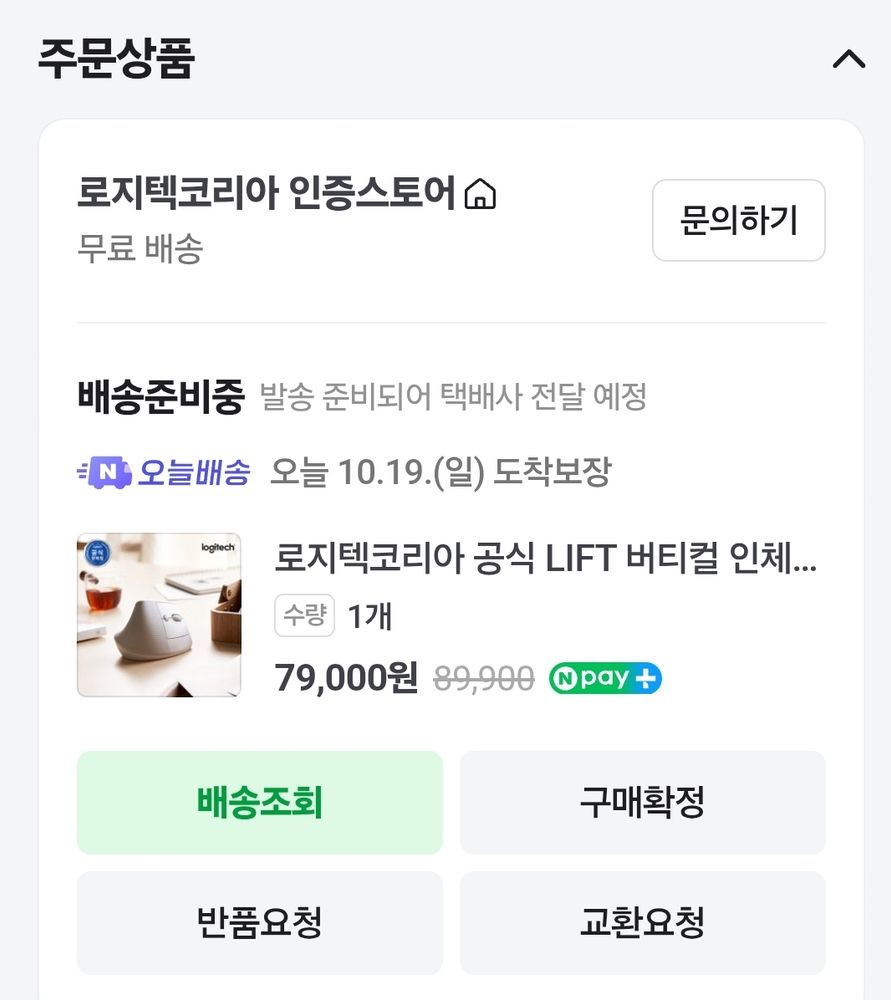Track shipment with 배송조회 button
Image resolution: width=891 pixels, height=1000 pixels.
[260, 802]
